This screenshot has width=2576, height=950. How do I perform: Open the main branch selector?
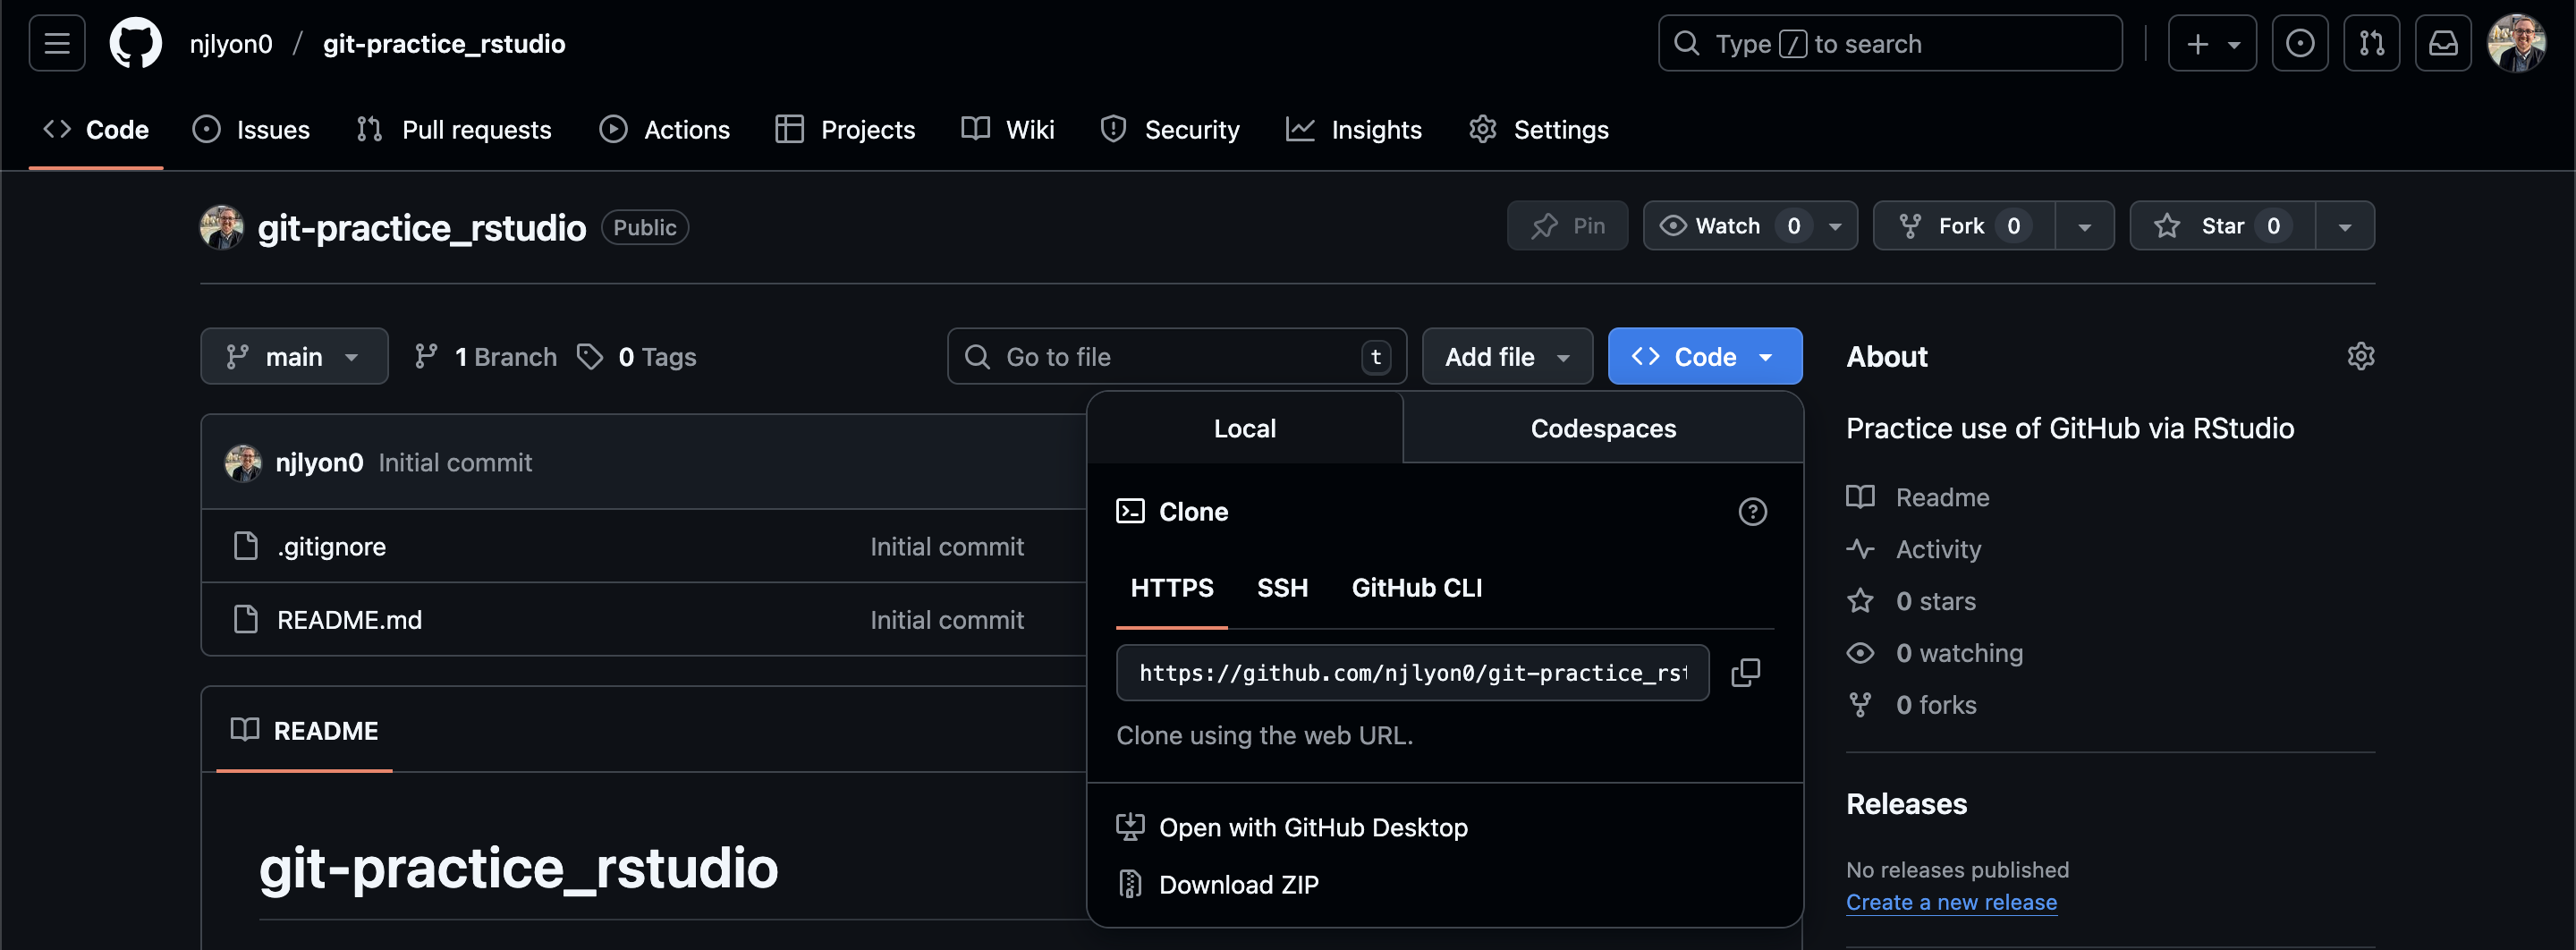point(293,356)
